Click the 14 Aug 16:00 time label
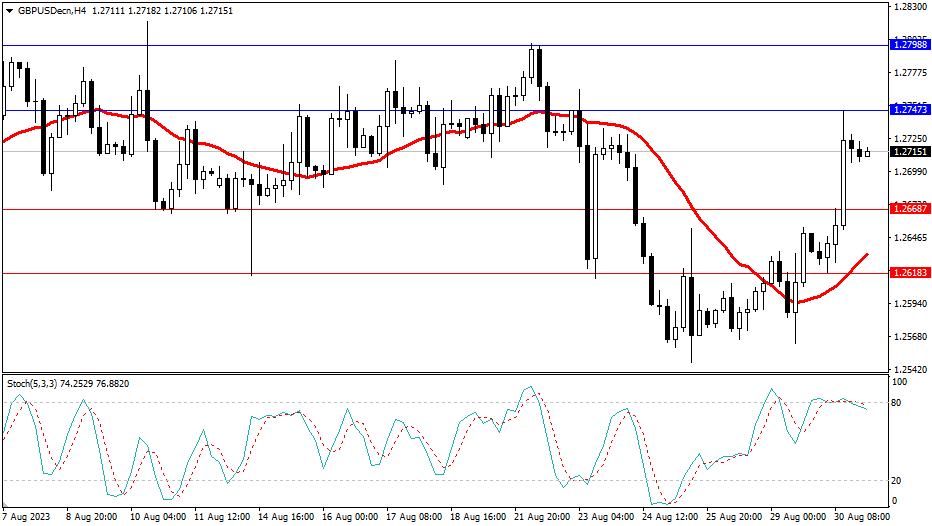Screen dimensions: 932x526 [285, 517]
